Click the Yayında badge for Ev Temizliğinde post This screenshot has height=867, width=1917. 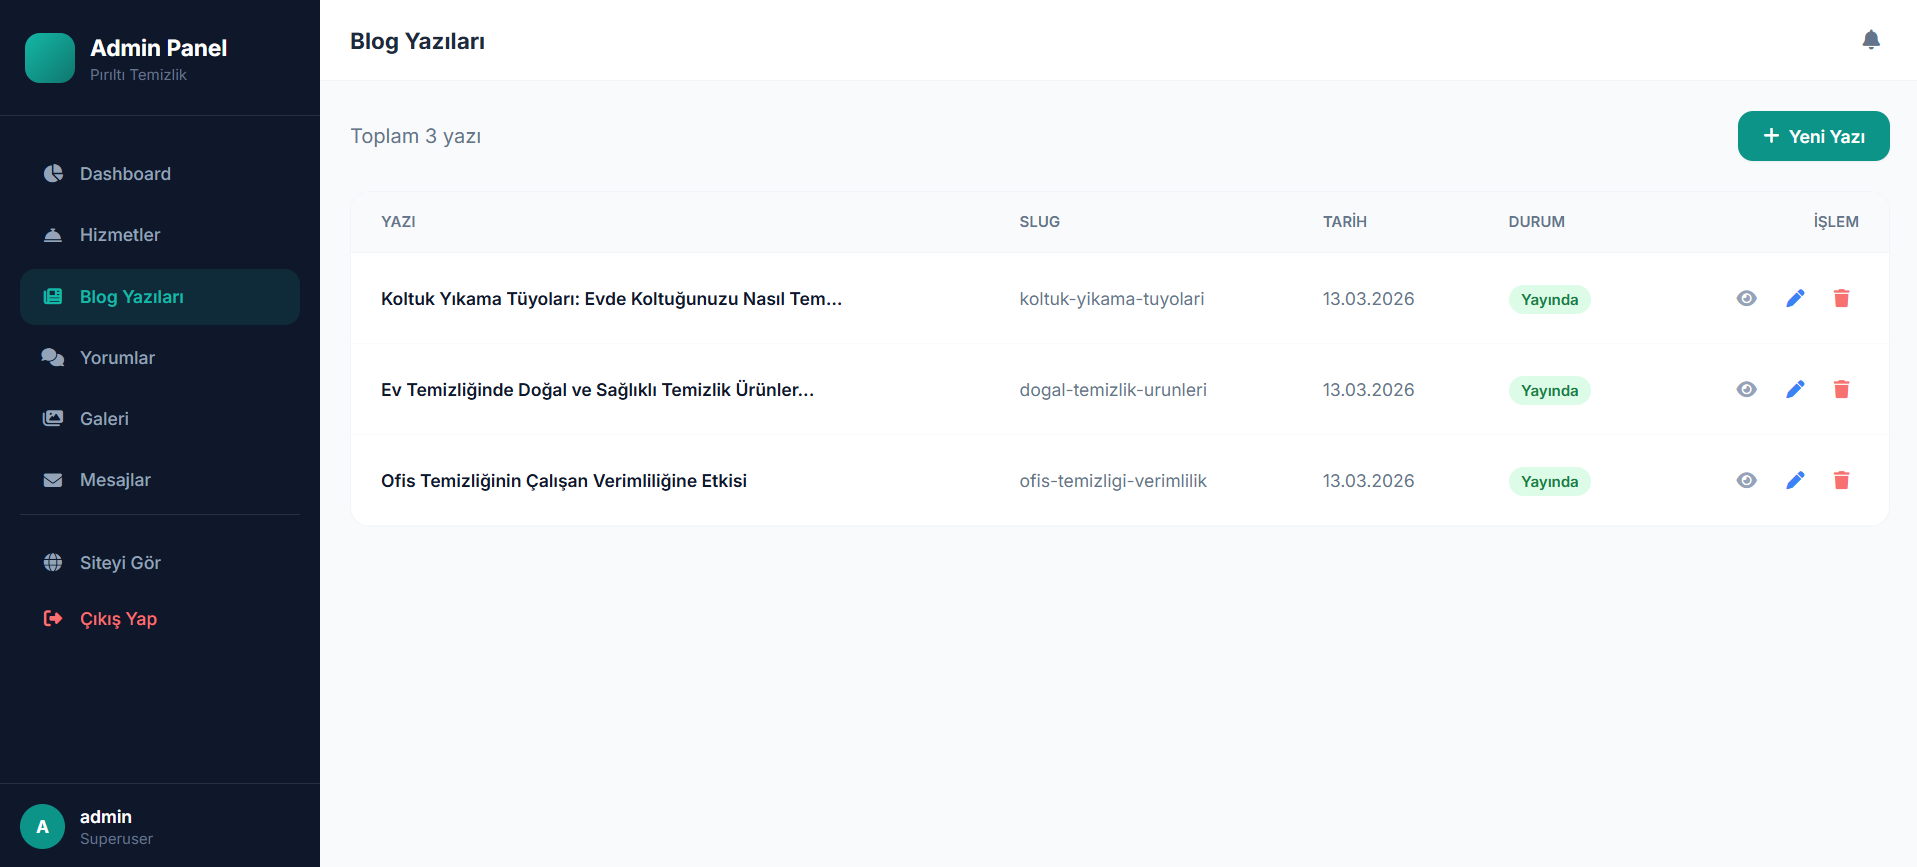[x=1549, y=390]
